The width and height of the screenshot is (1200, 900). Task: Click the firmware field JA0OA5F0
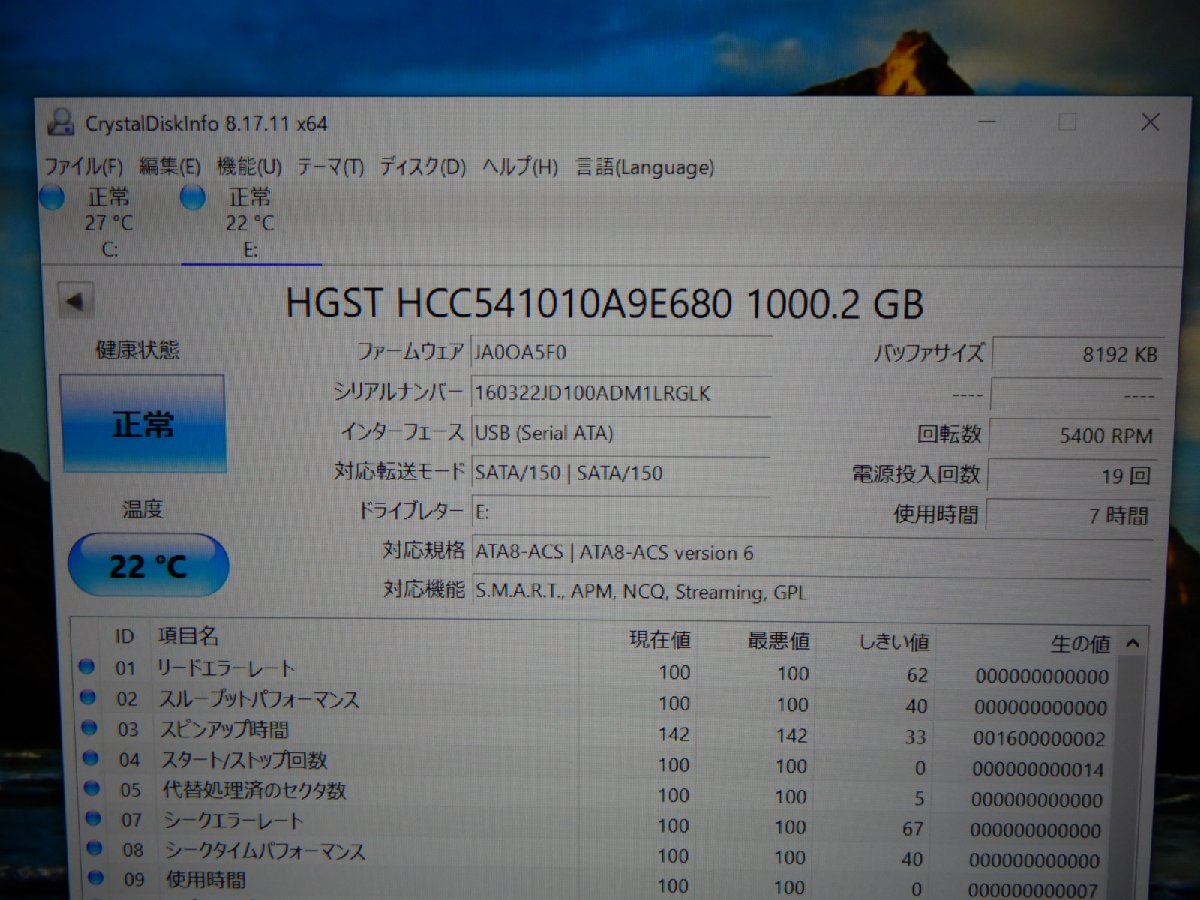pos(620,352)
